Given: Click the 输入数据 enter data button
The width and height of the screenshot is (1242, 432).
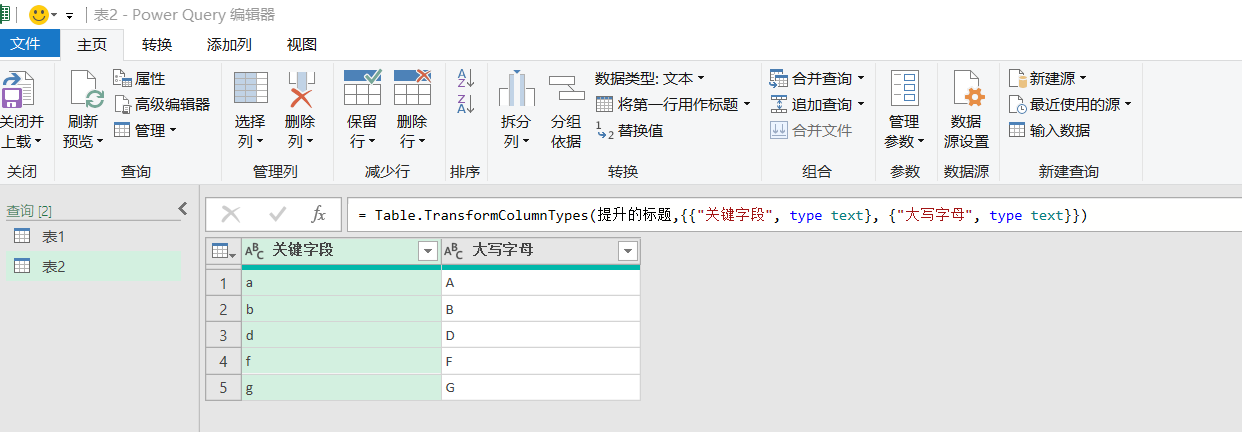Looking at the screenshot, I should click(1049, 130).
